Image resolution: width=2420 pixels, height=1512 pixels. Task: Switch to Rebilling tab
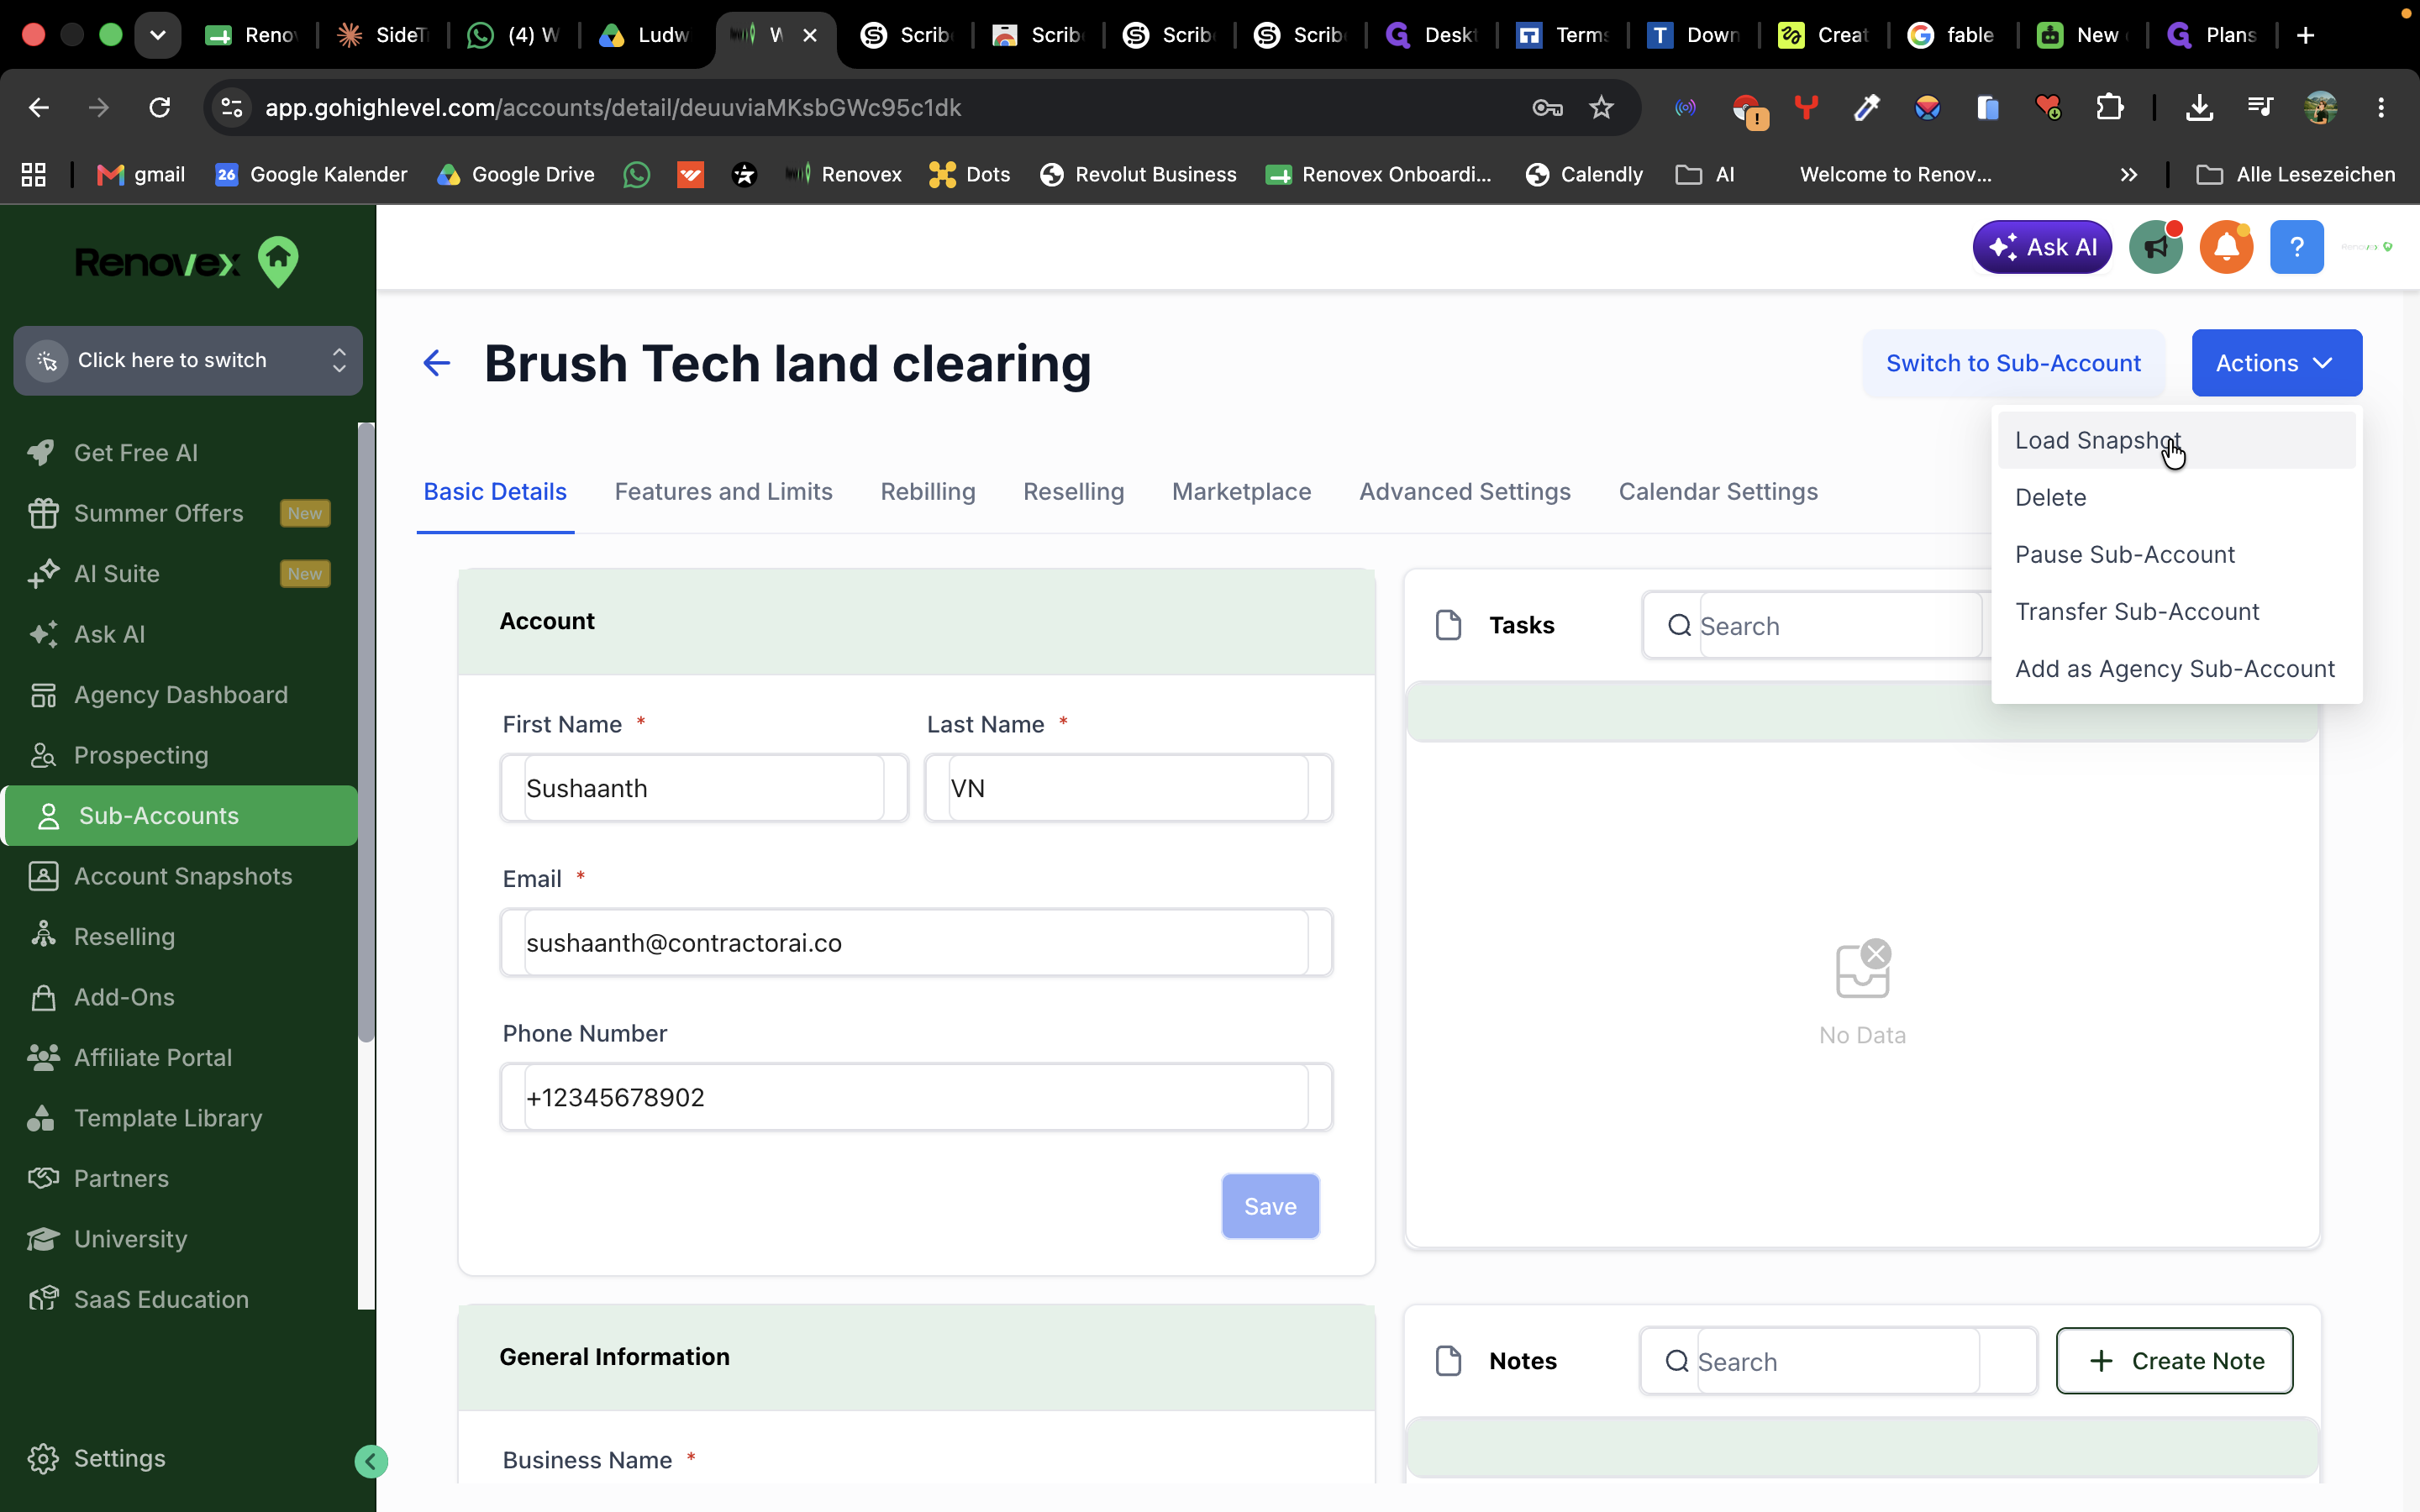point(927,491)
